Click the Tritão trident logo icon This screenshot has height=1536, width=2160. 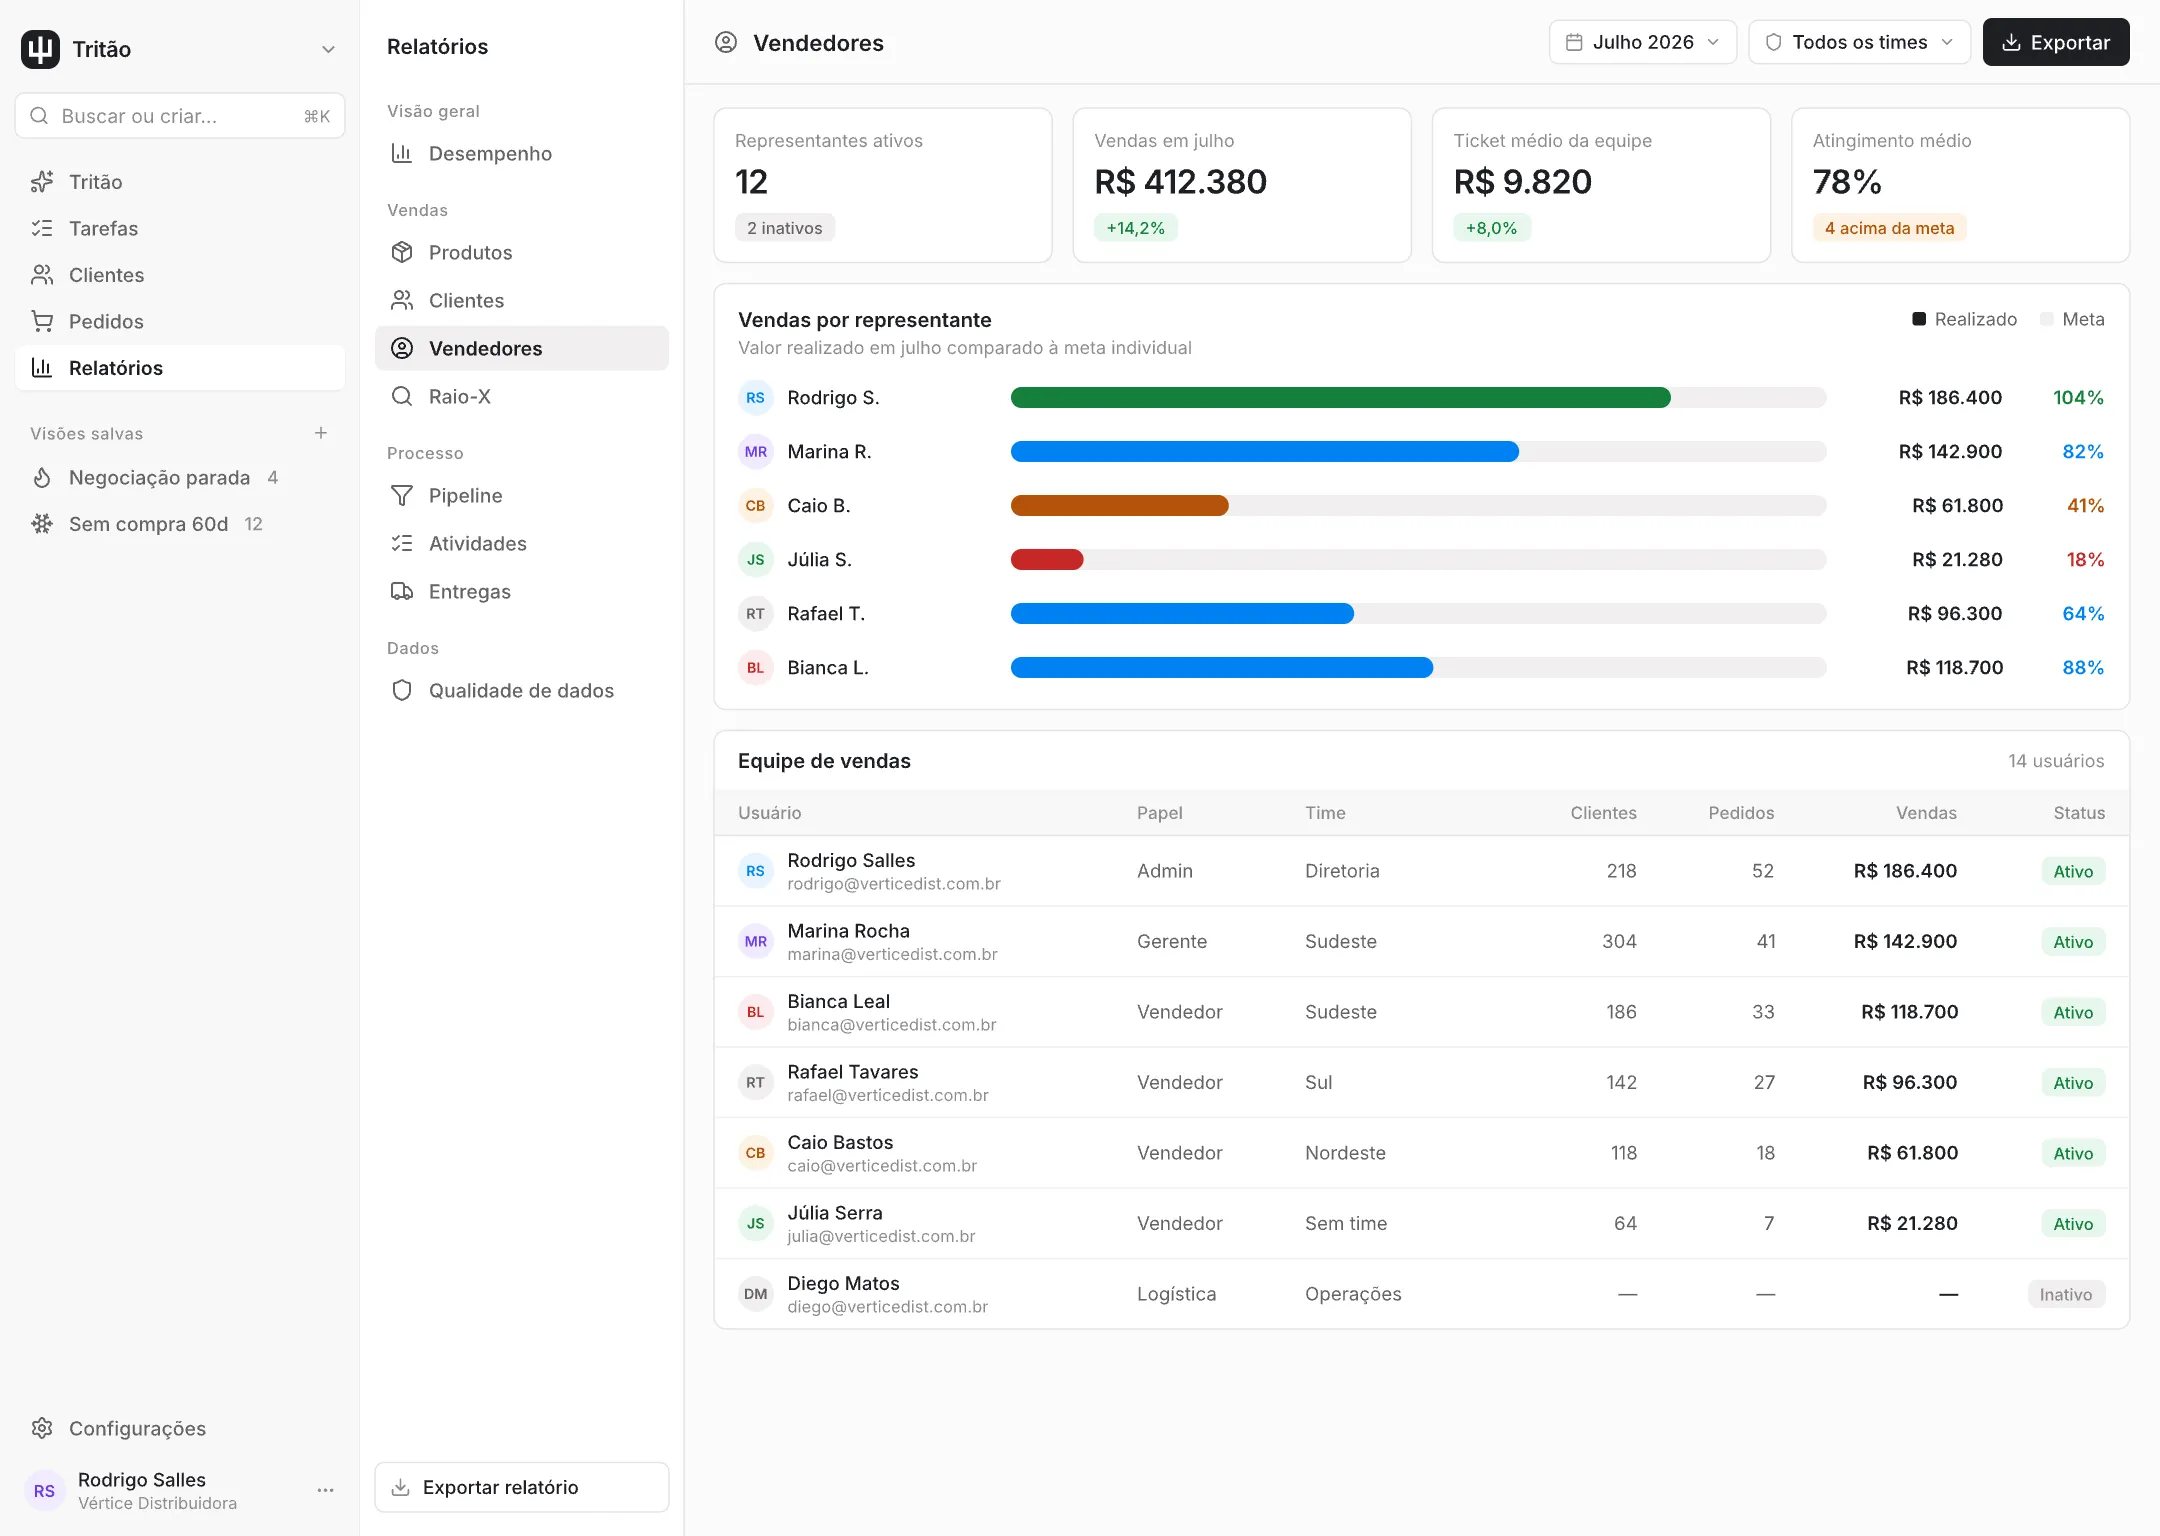[x=40, y=49]
